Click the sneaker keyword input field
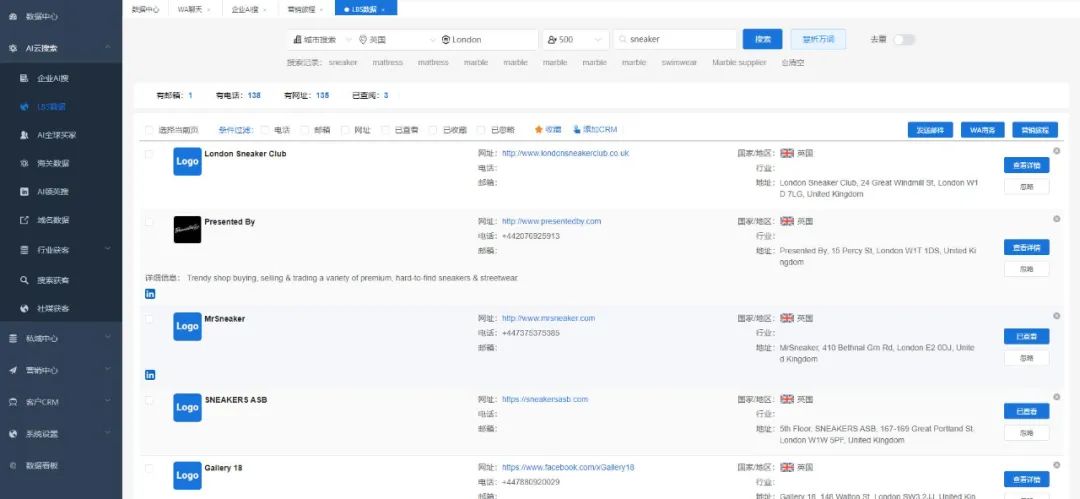Image resolution: width=1080 pixels, height=499 pixels. 675,39
